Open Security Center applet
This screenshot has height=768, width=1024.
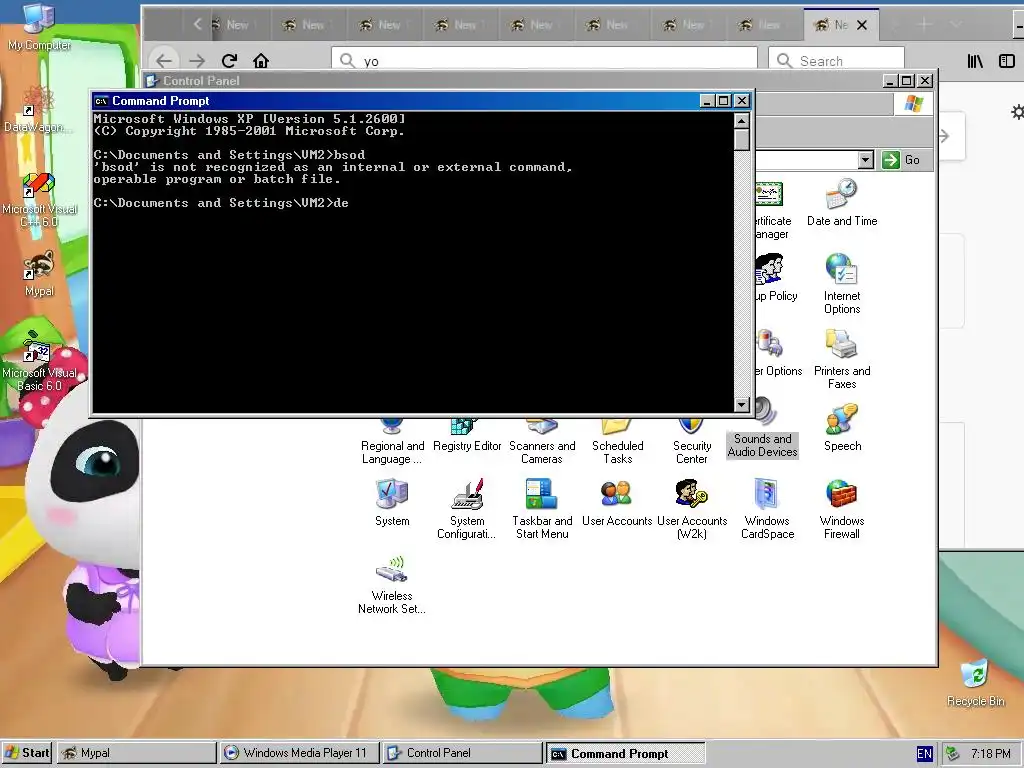click(x=692, y=441)
